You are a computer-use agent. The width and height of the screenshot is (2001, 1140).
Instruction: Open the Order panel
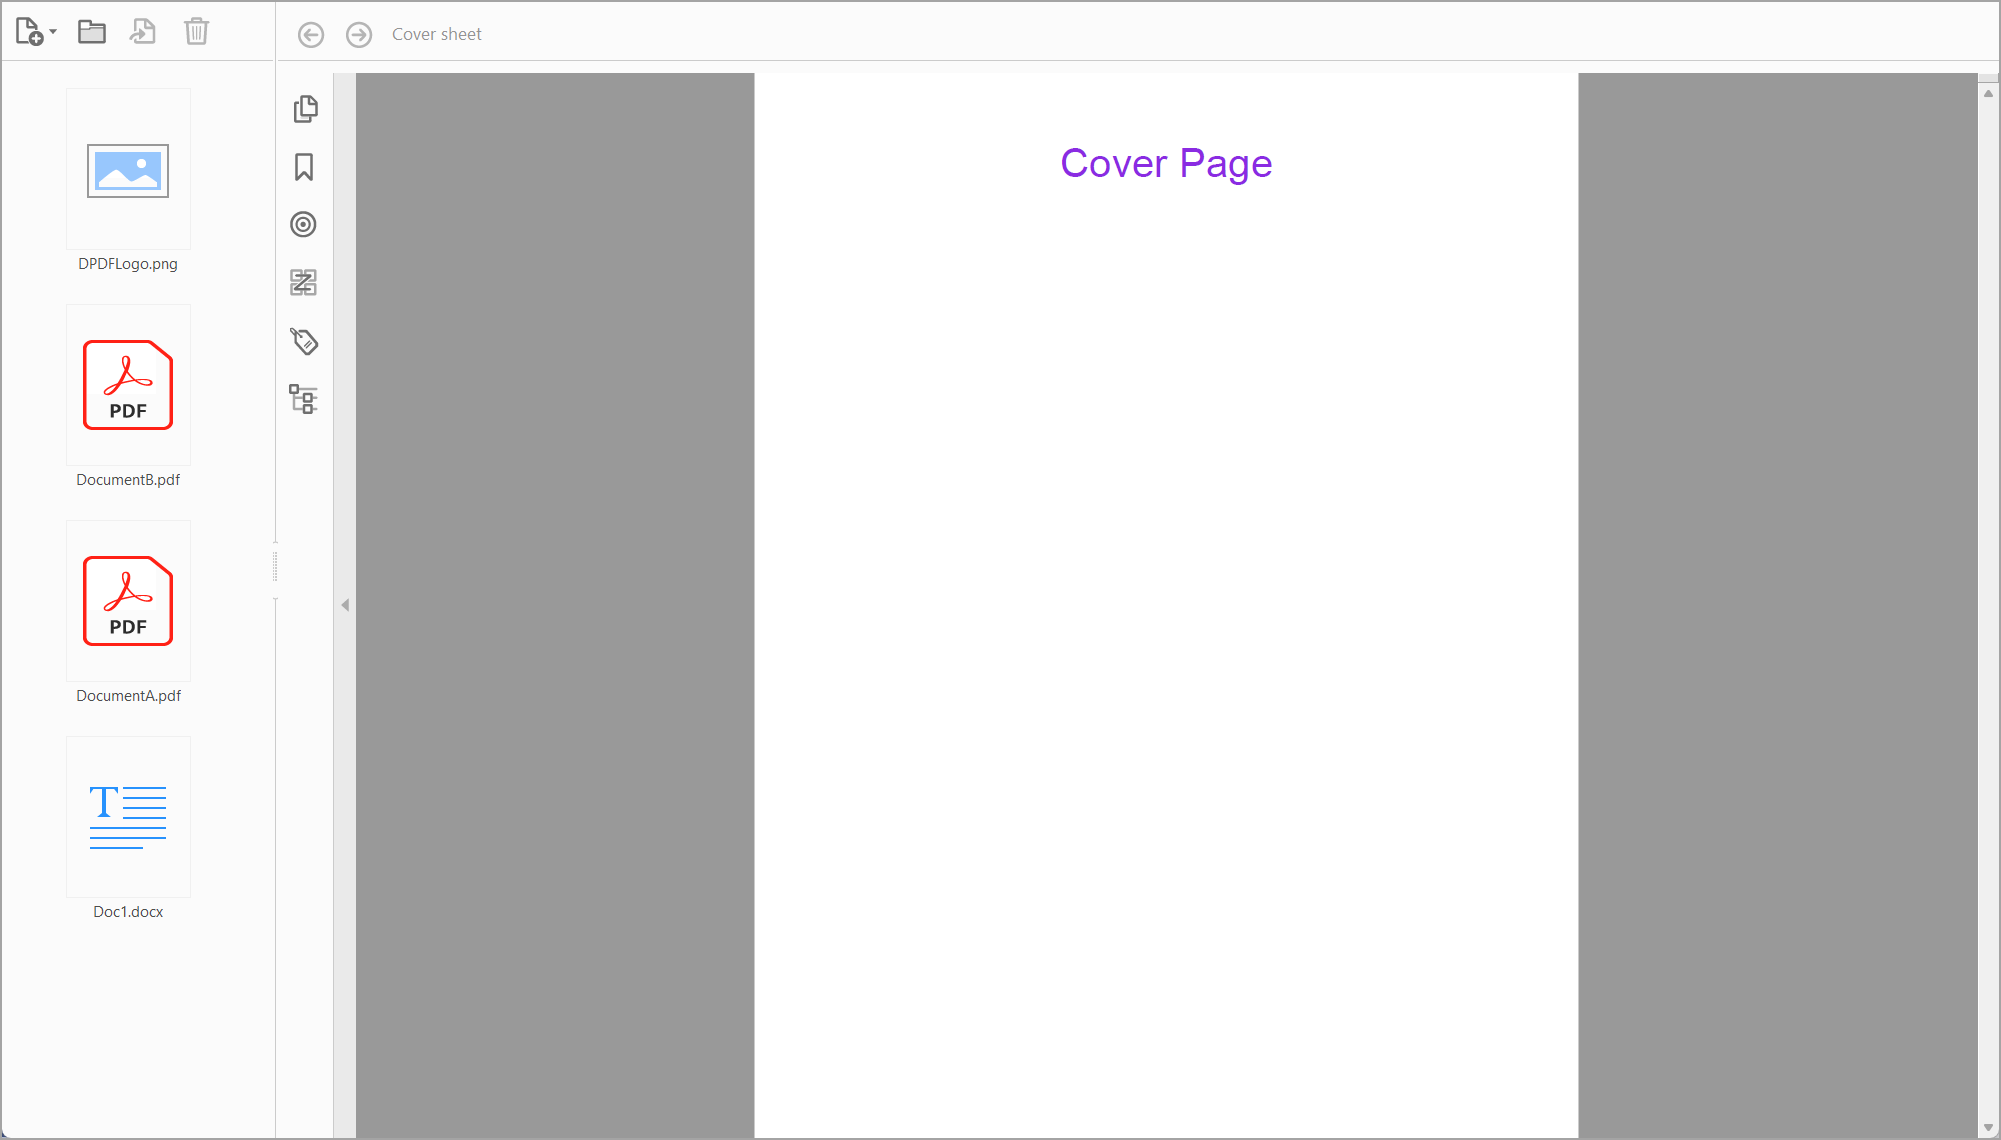305,399
